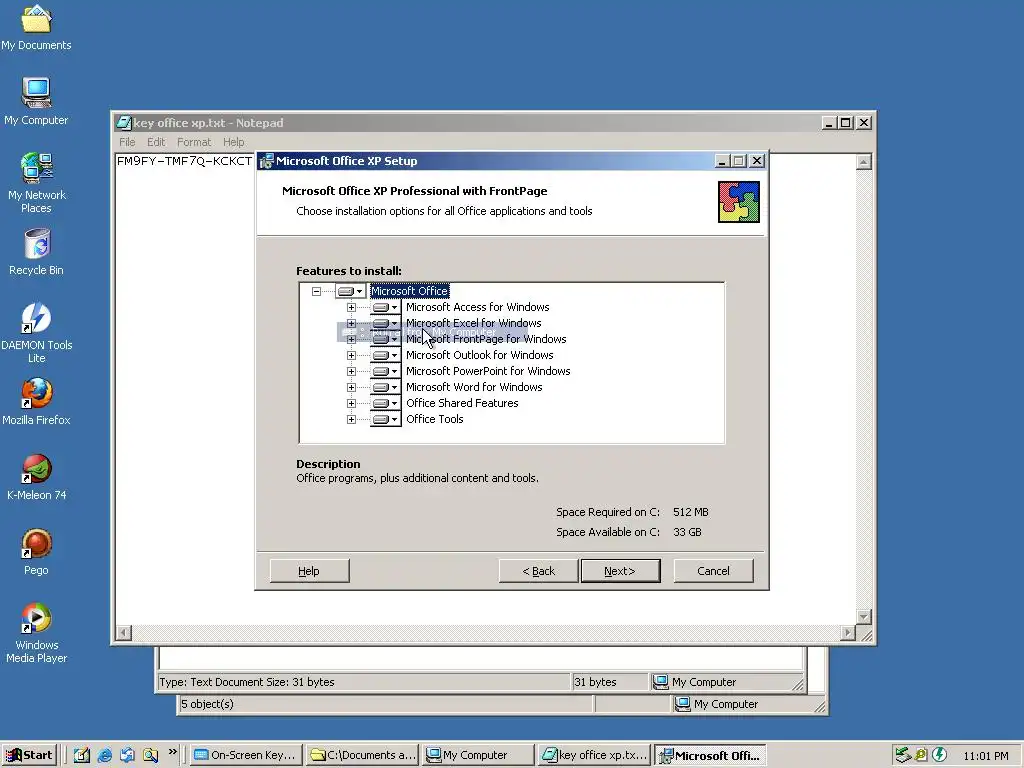Expand Microsoft Word for Windows node

point(351,387)
